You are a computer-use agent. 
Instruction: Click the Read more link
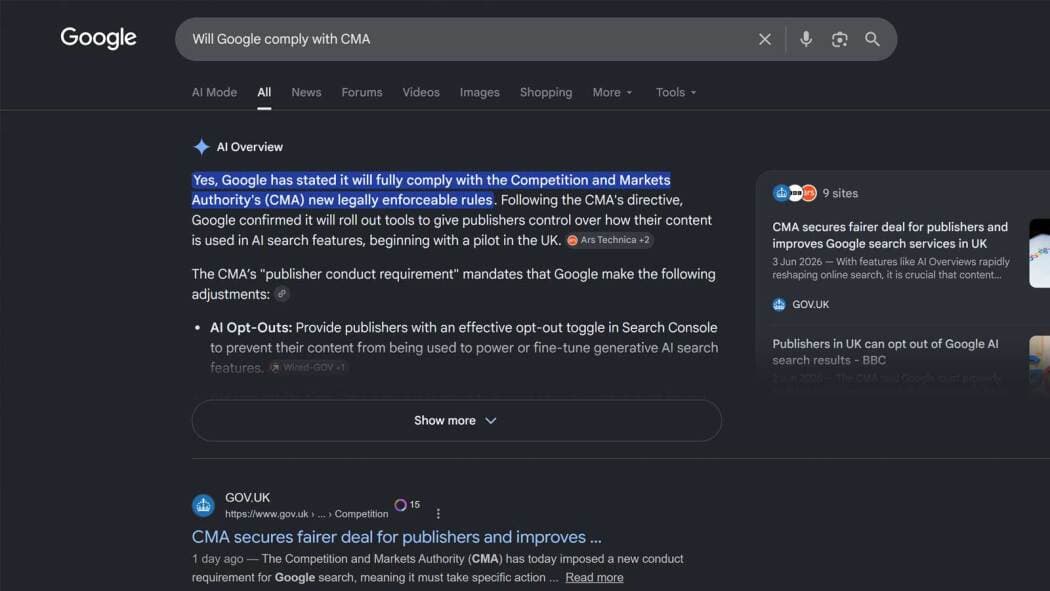click(594, 577)
